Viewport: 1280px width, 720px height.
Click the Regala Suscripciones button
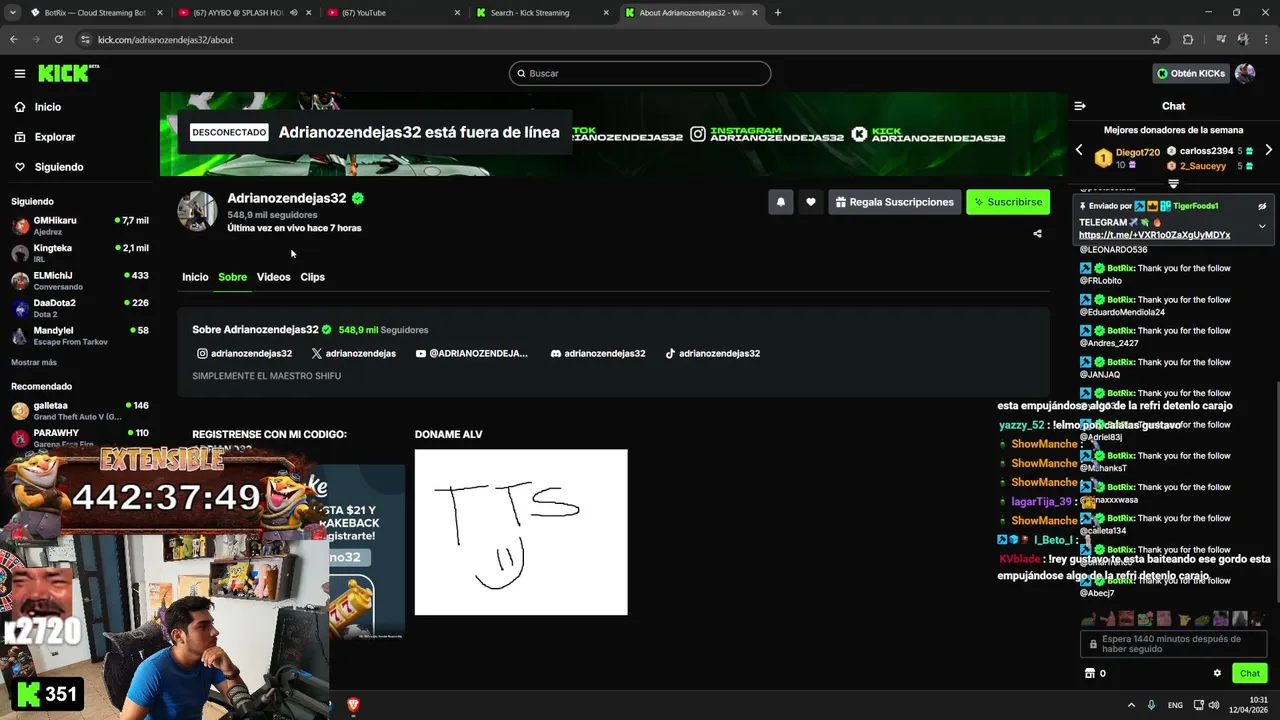click(x=894, y=202)
